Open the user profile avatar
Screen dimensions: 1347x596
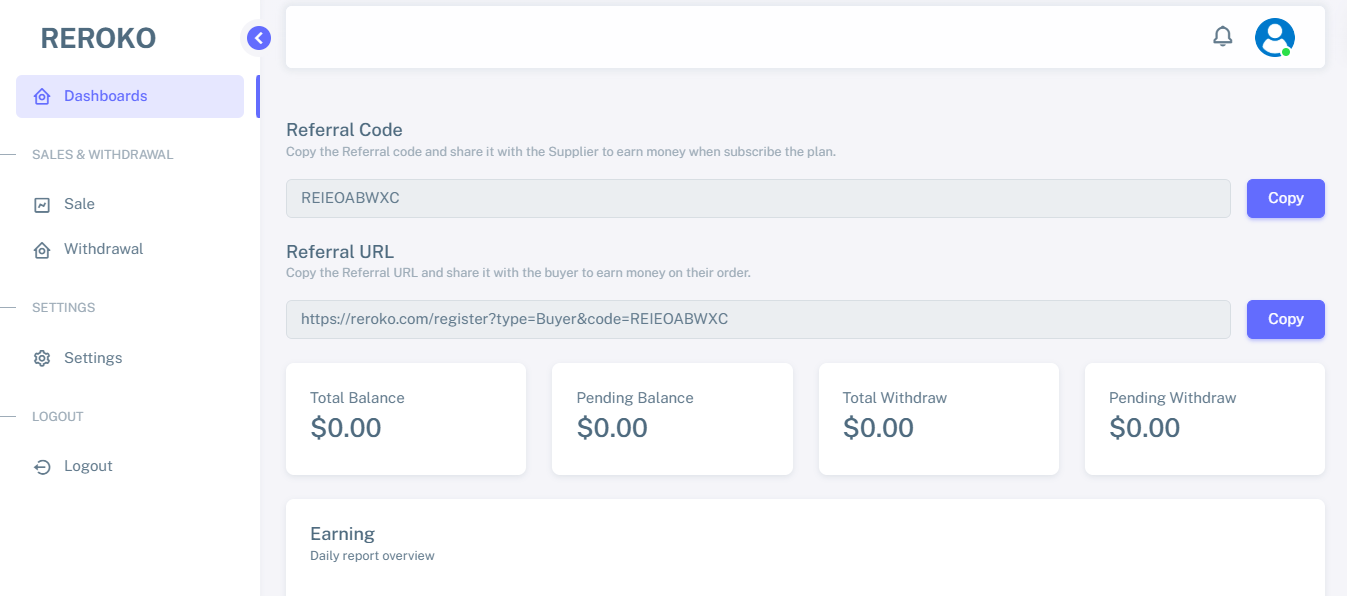pos(1274,38)
